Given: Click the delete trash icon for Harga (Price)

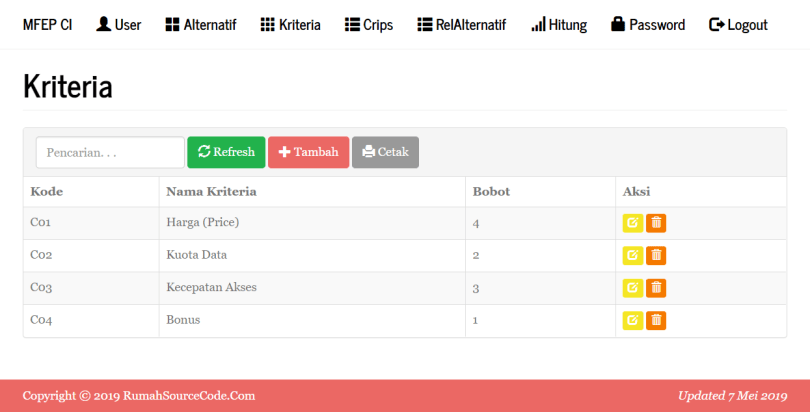Looking at the screenshot, I should 656,223.
